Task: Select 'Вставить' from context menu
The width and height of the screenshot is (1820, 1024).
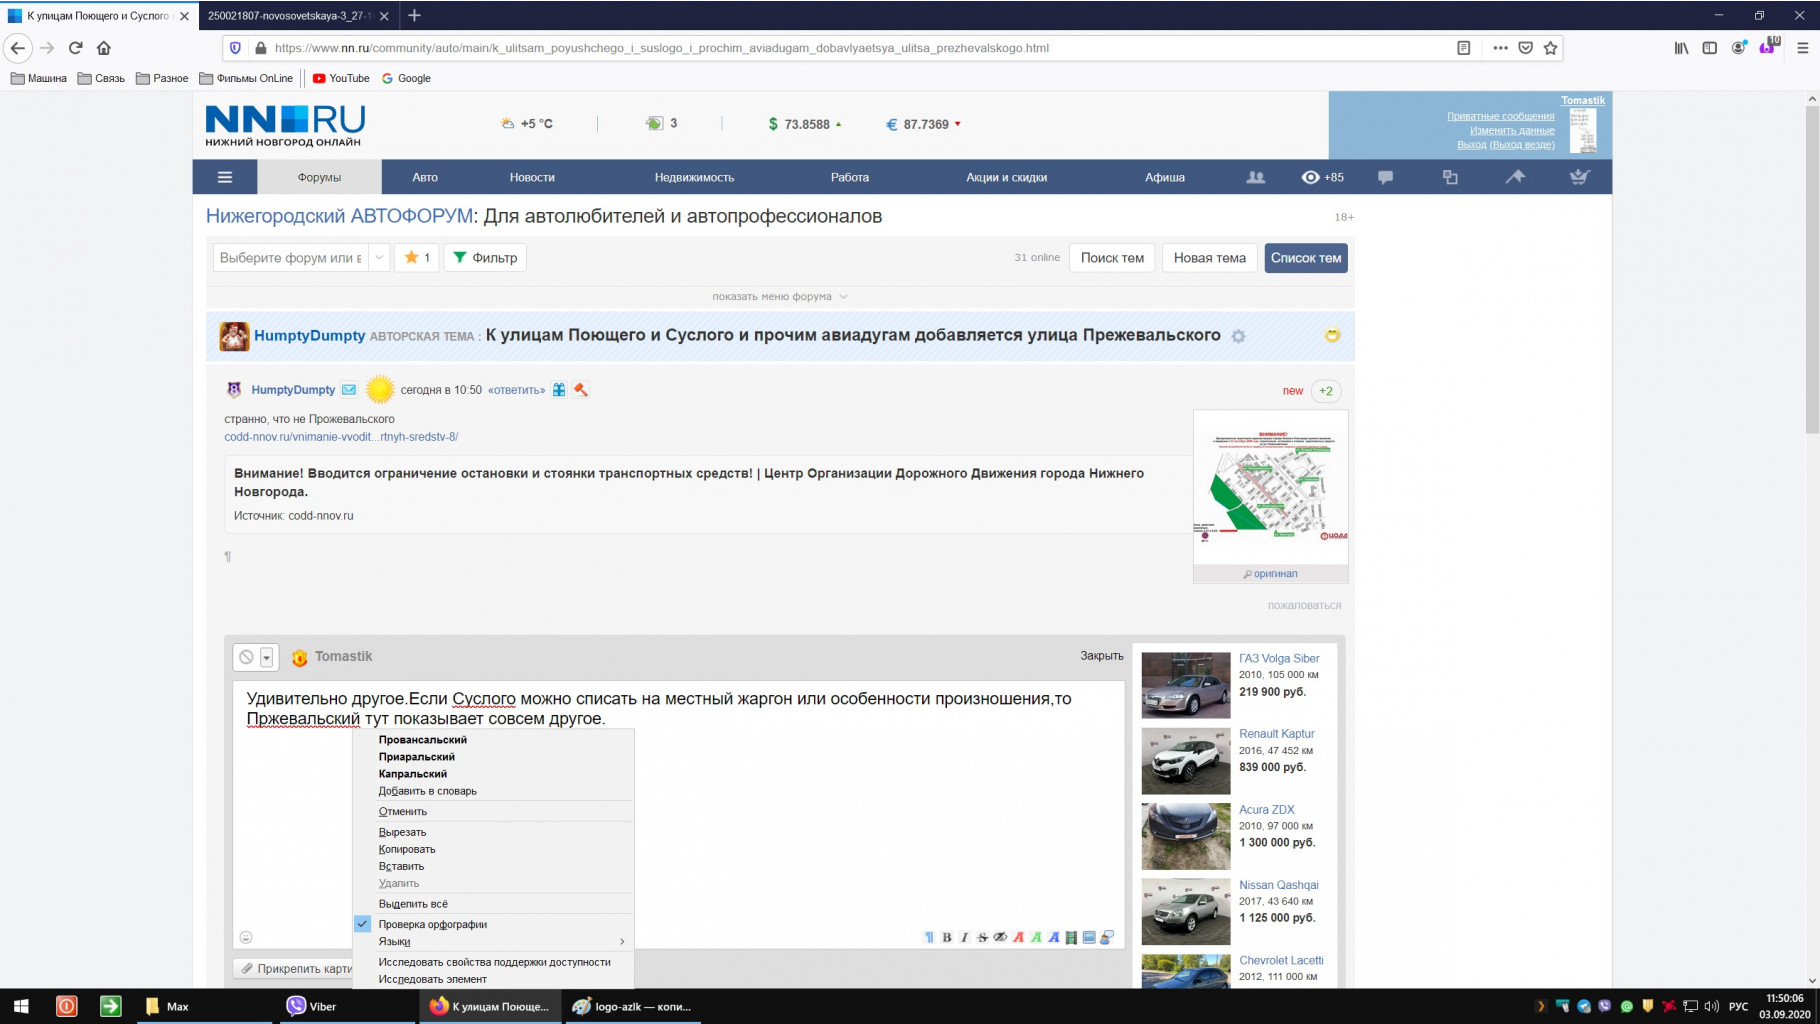Action: pos(401,866)
